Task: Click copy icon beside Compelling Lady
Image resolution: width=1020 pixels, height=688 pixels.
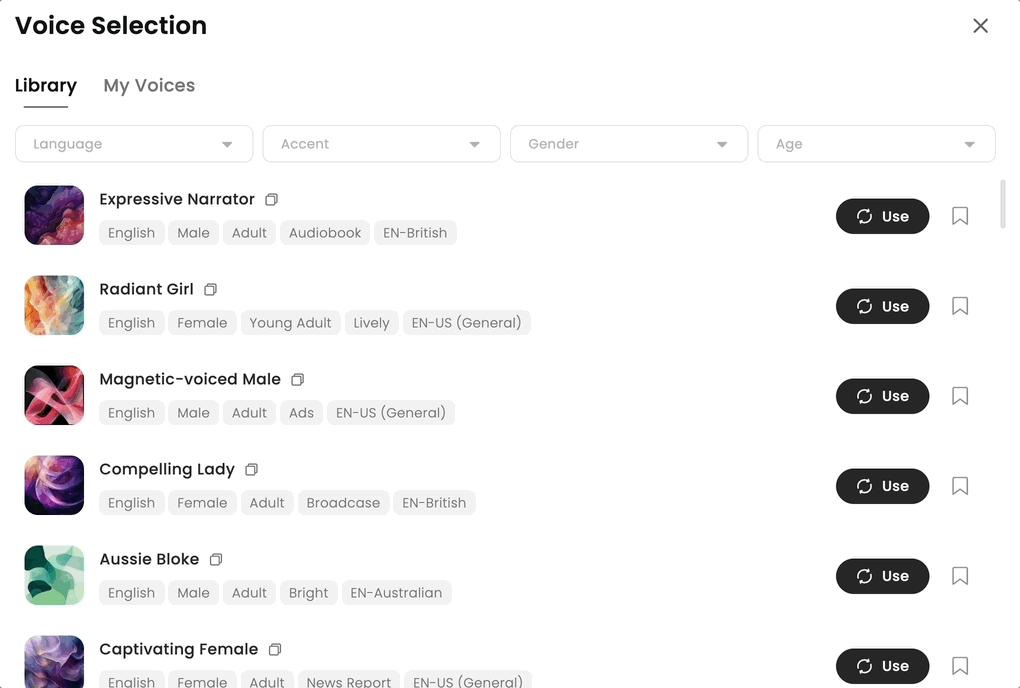Action: (x=252, y=470)
